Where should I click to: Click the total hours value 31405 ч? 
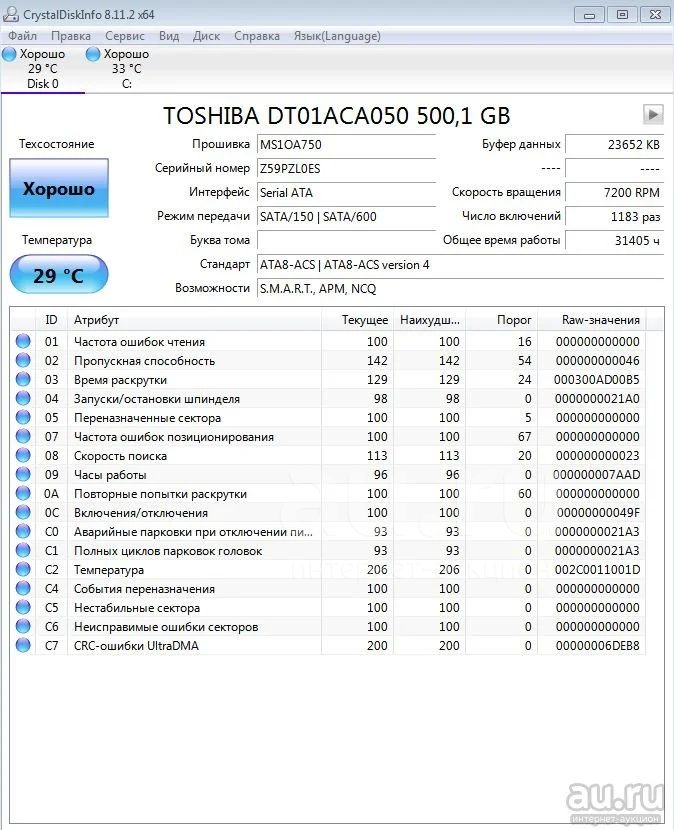614,240
